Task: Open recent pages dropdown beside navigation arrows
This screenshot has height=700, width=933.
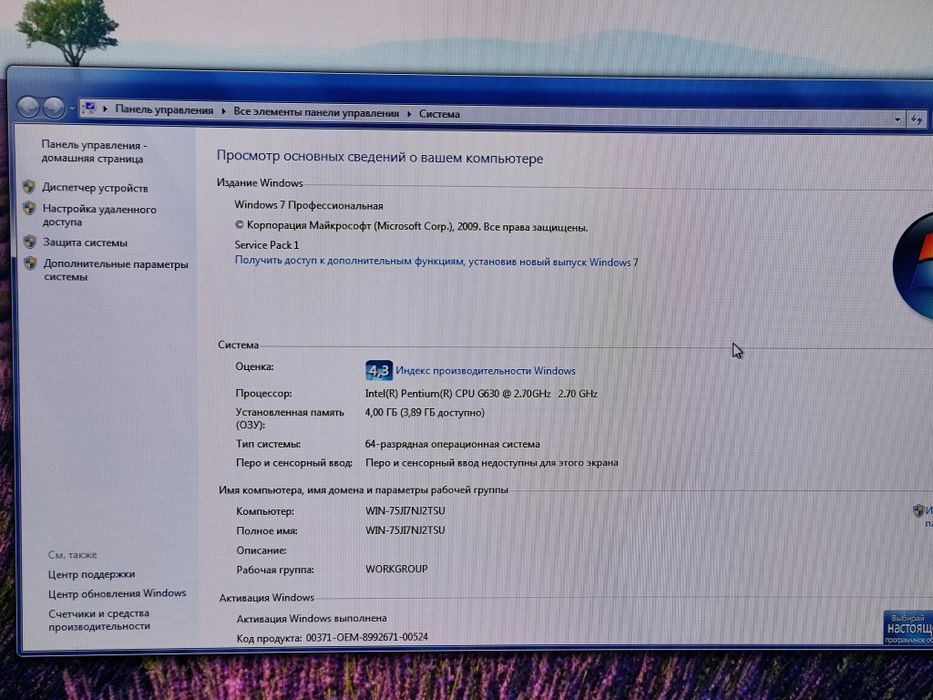Action: (71, 109)
